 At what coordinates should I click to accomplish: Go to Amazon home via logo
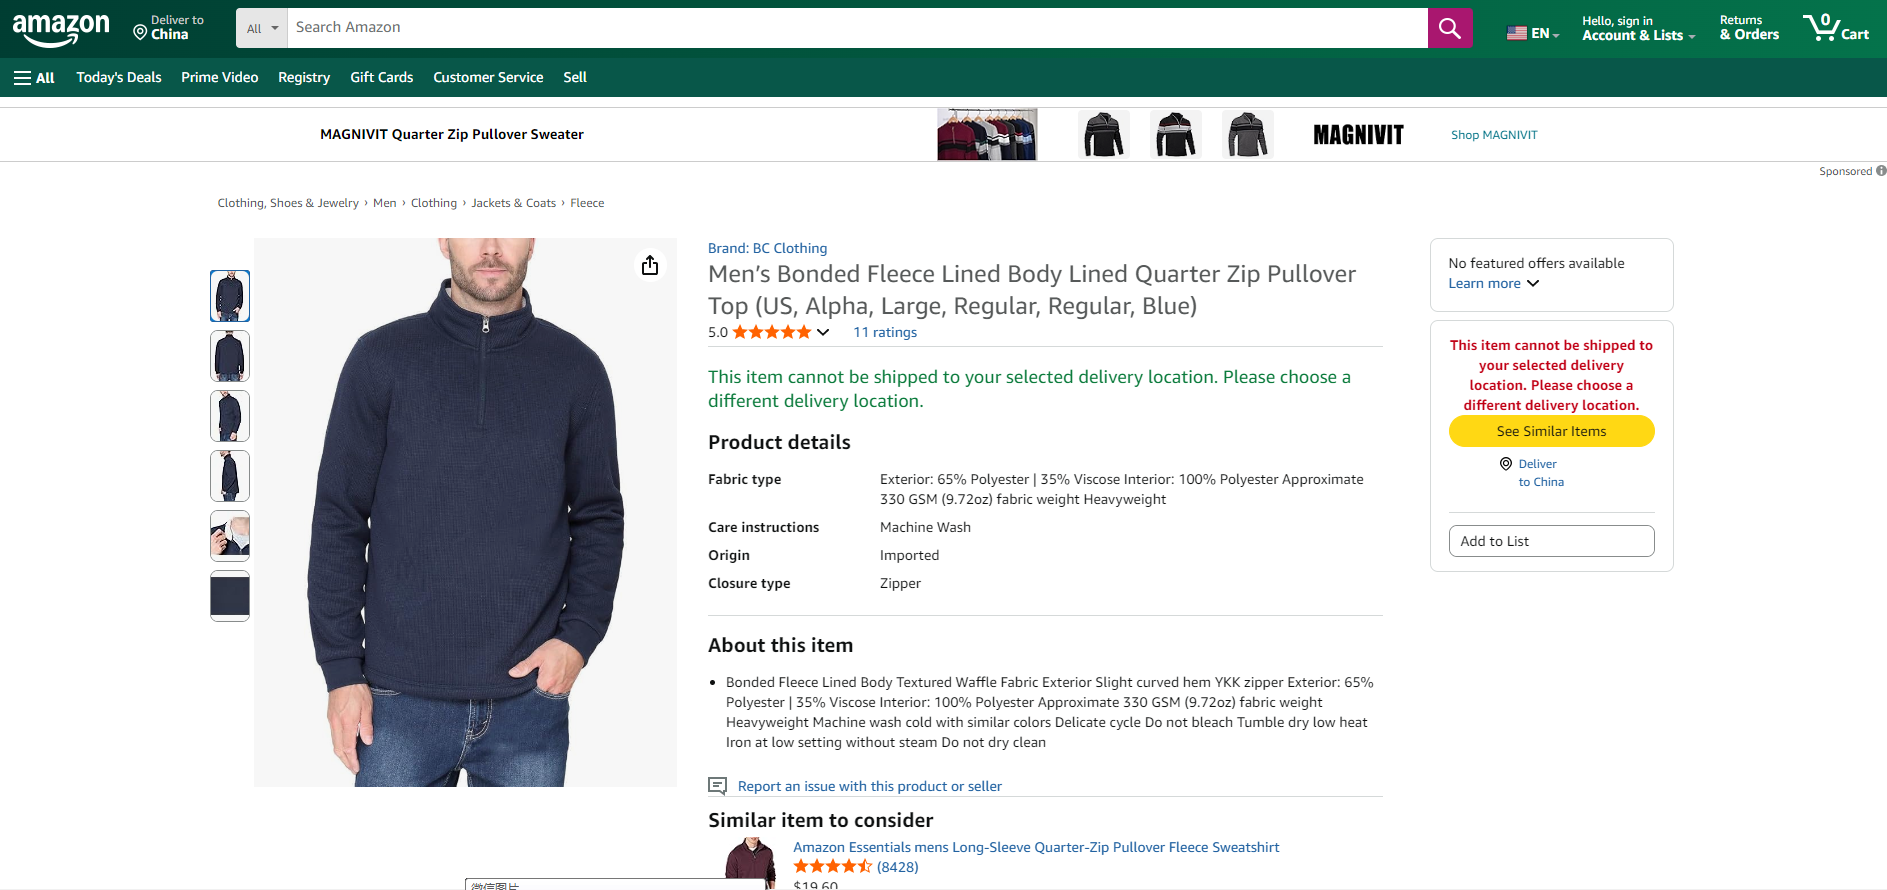[61, 29]
